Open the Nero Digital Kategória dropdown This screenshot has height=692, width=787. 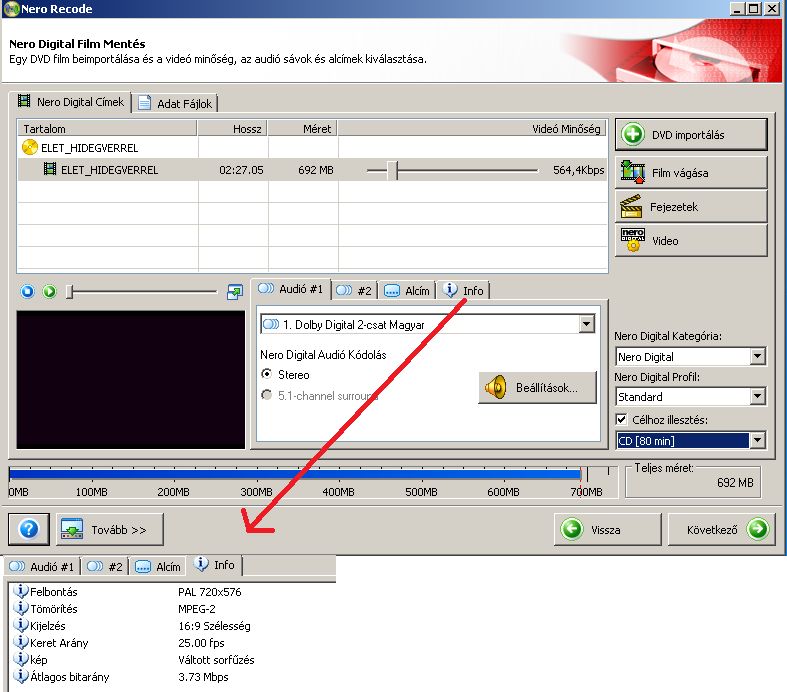(x=757, y=357)
